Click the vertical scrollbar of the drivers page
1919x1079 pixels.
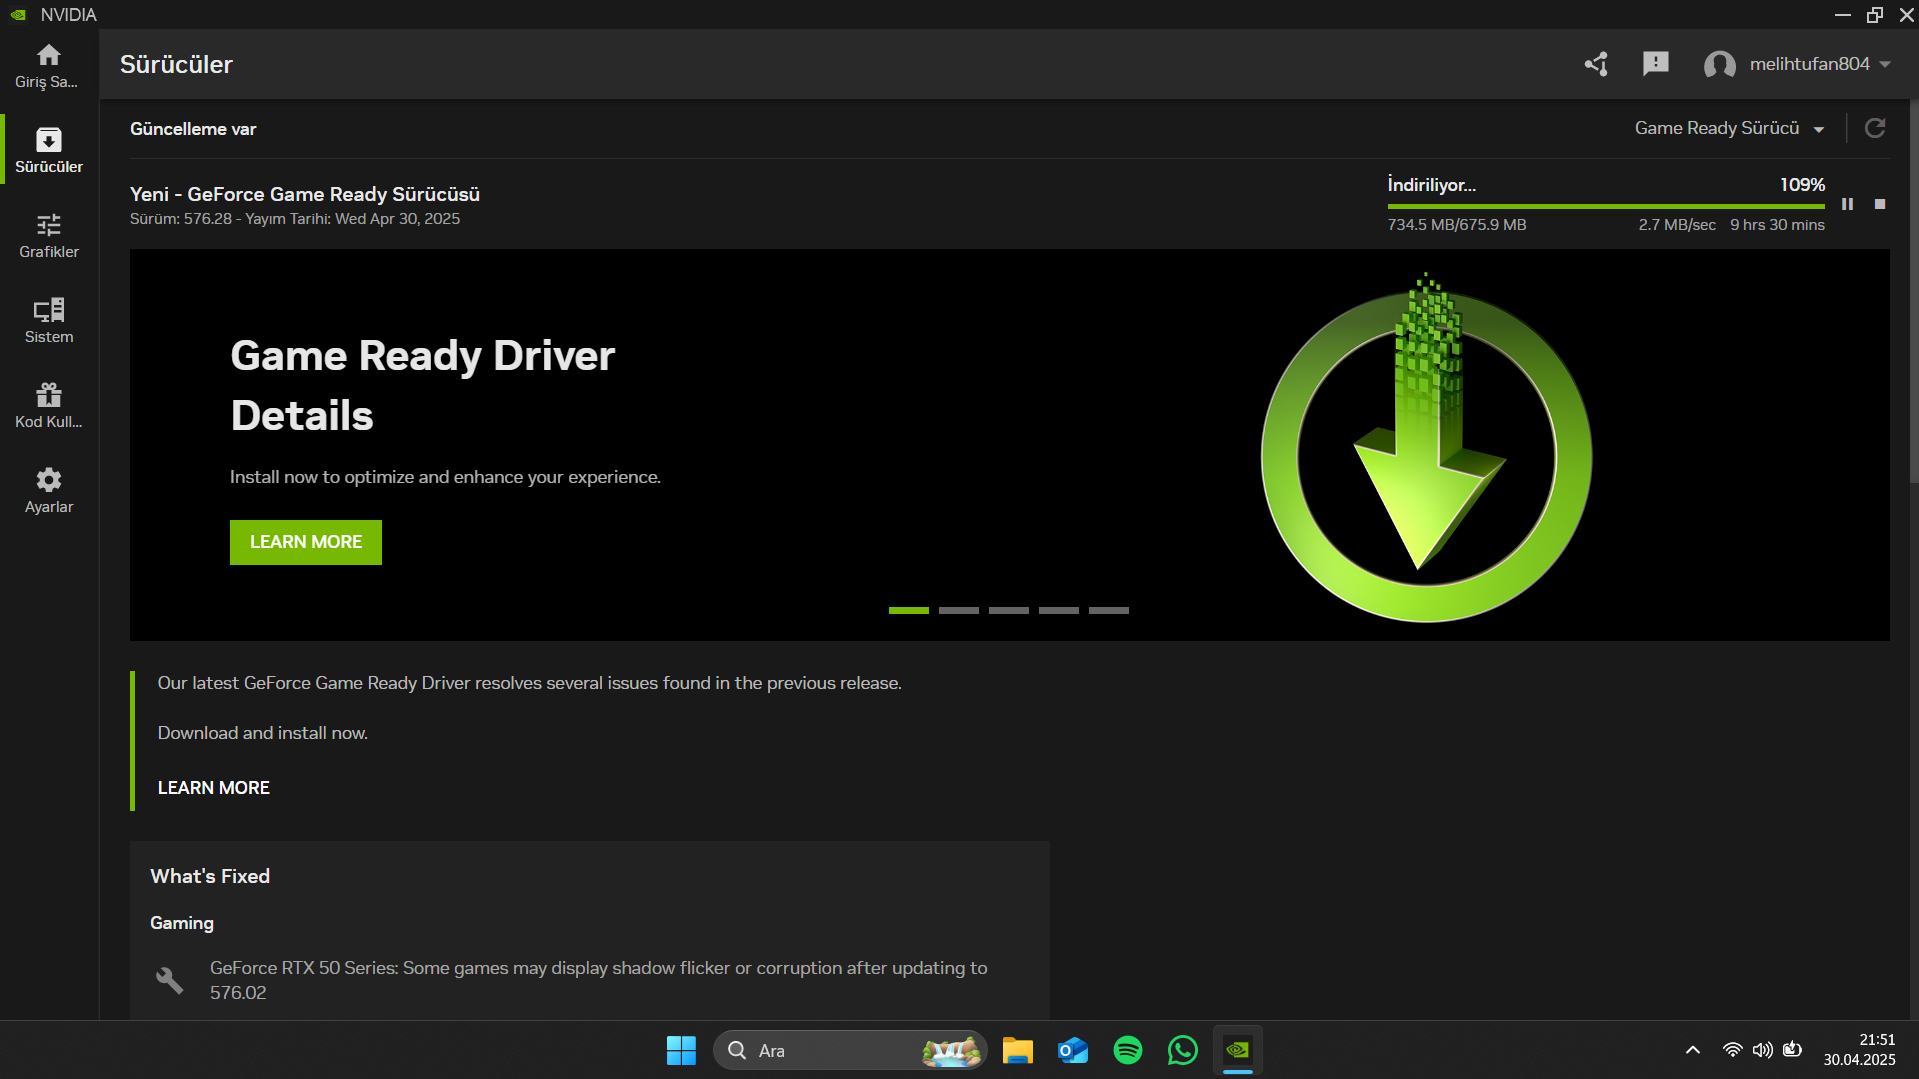coord(1914,290)
